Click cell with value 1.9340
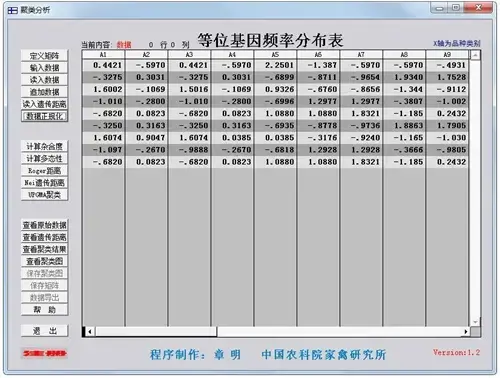500x378 pixels. [404, 77]
